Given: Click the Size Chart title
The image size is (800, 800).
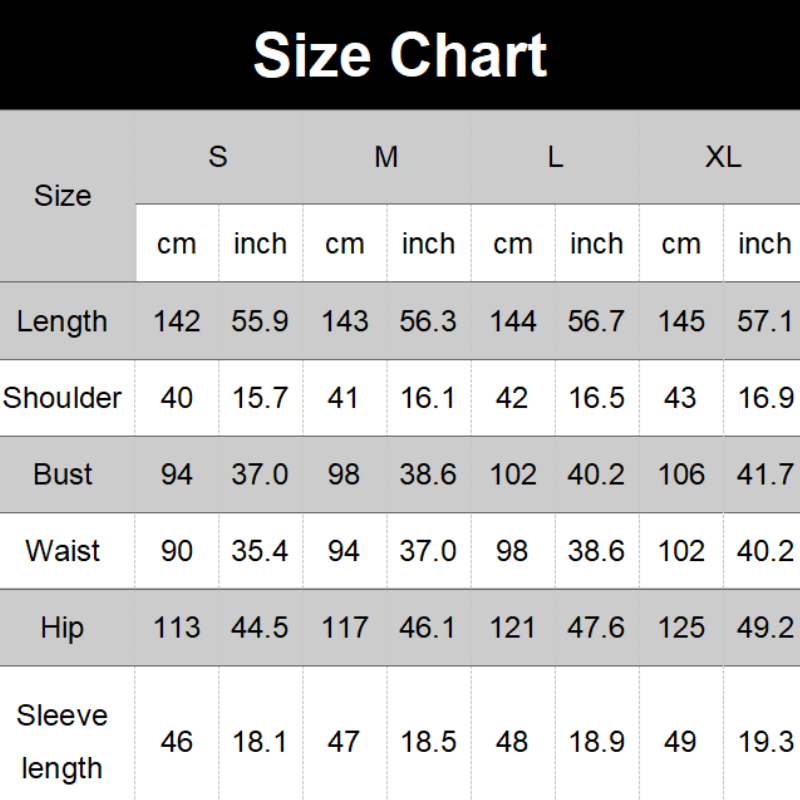Looking at the screenshot, I should (400, 54).
